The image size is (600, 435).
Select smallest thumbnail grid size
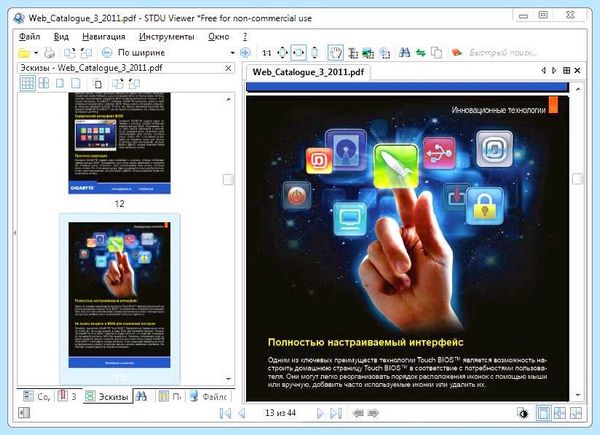coord(28,83)
